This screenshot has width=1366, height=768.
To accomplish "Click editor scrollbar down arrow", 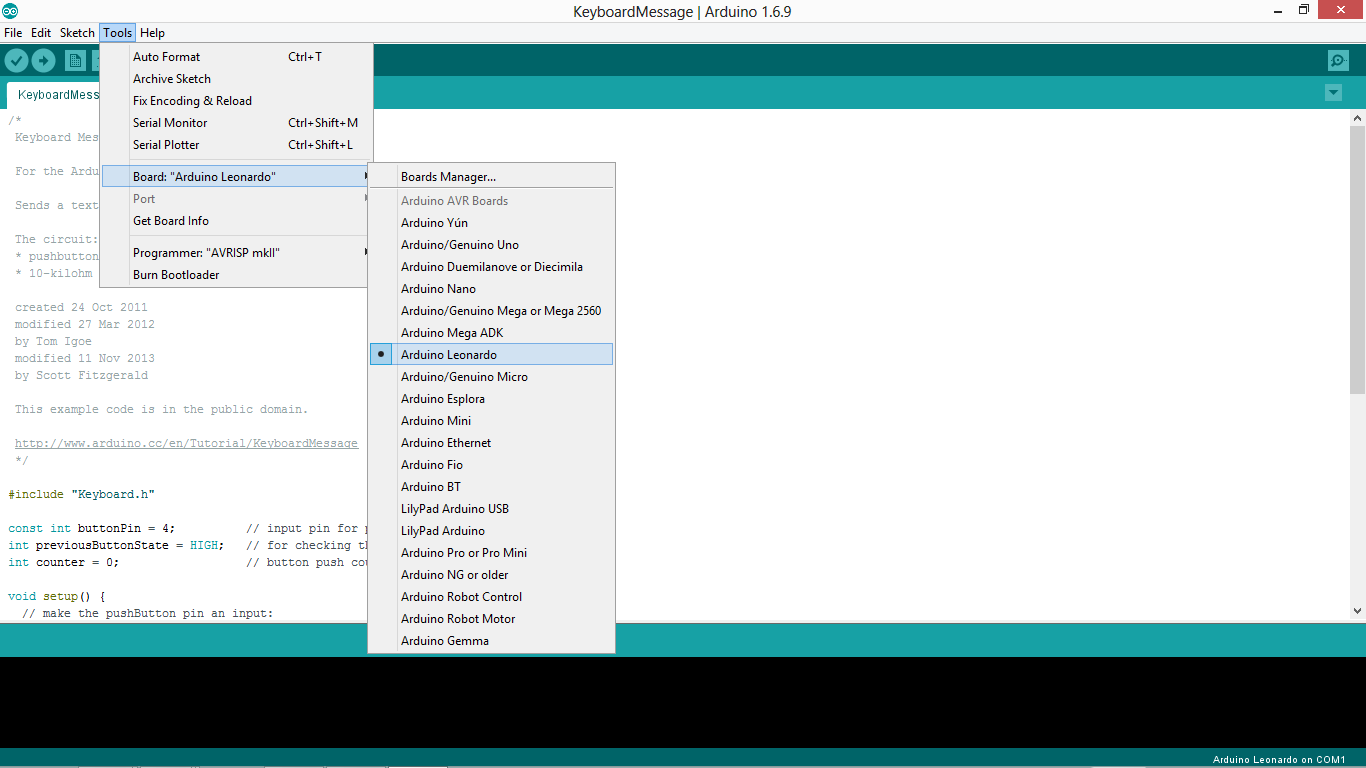I will [x=1357, y=610].
